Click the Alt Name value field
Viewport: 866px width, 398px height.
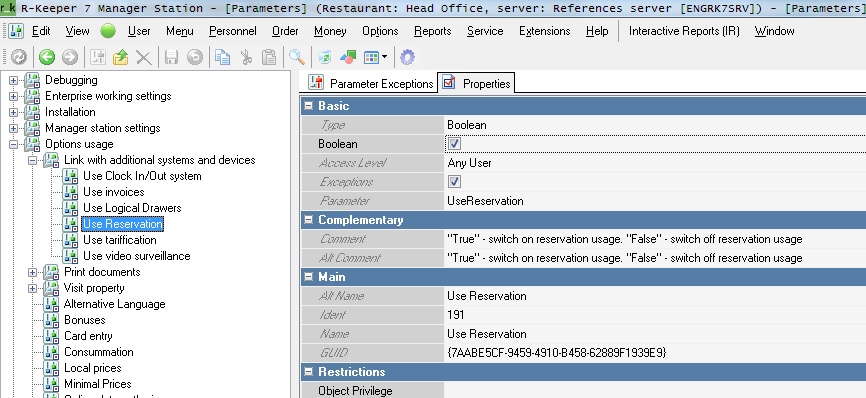(655, 296)
